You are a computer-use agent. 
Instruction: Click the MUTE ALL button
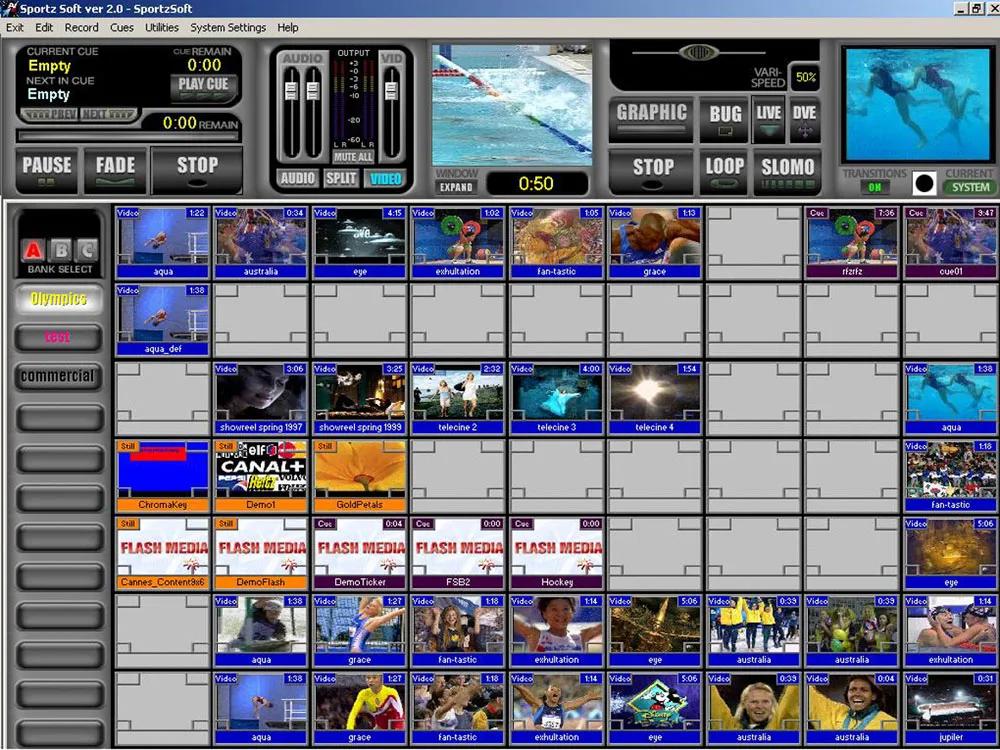tap(353, 157)
